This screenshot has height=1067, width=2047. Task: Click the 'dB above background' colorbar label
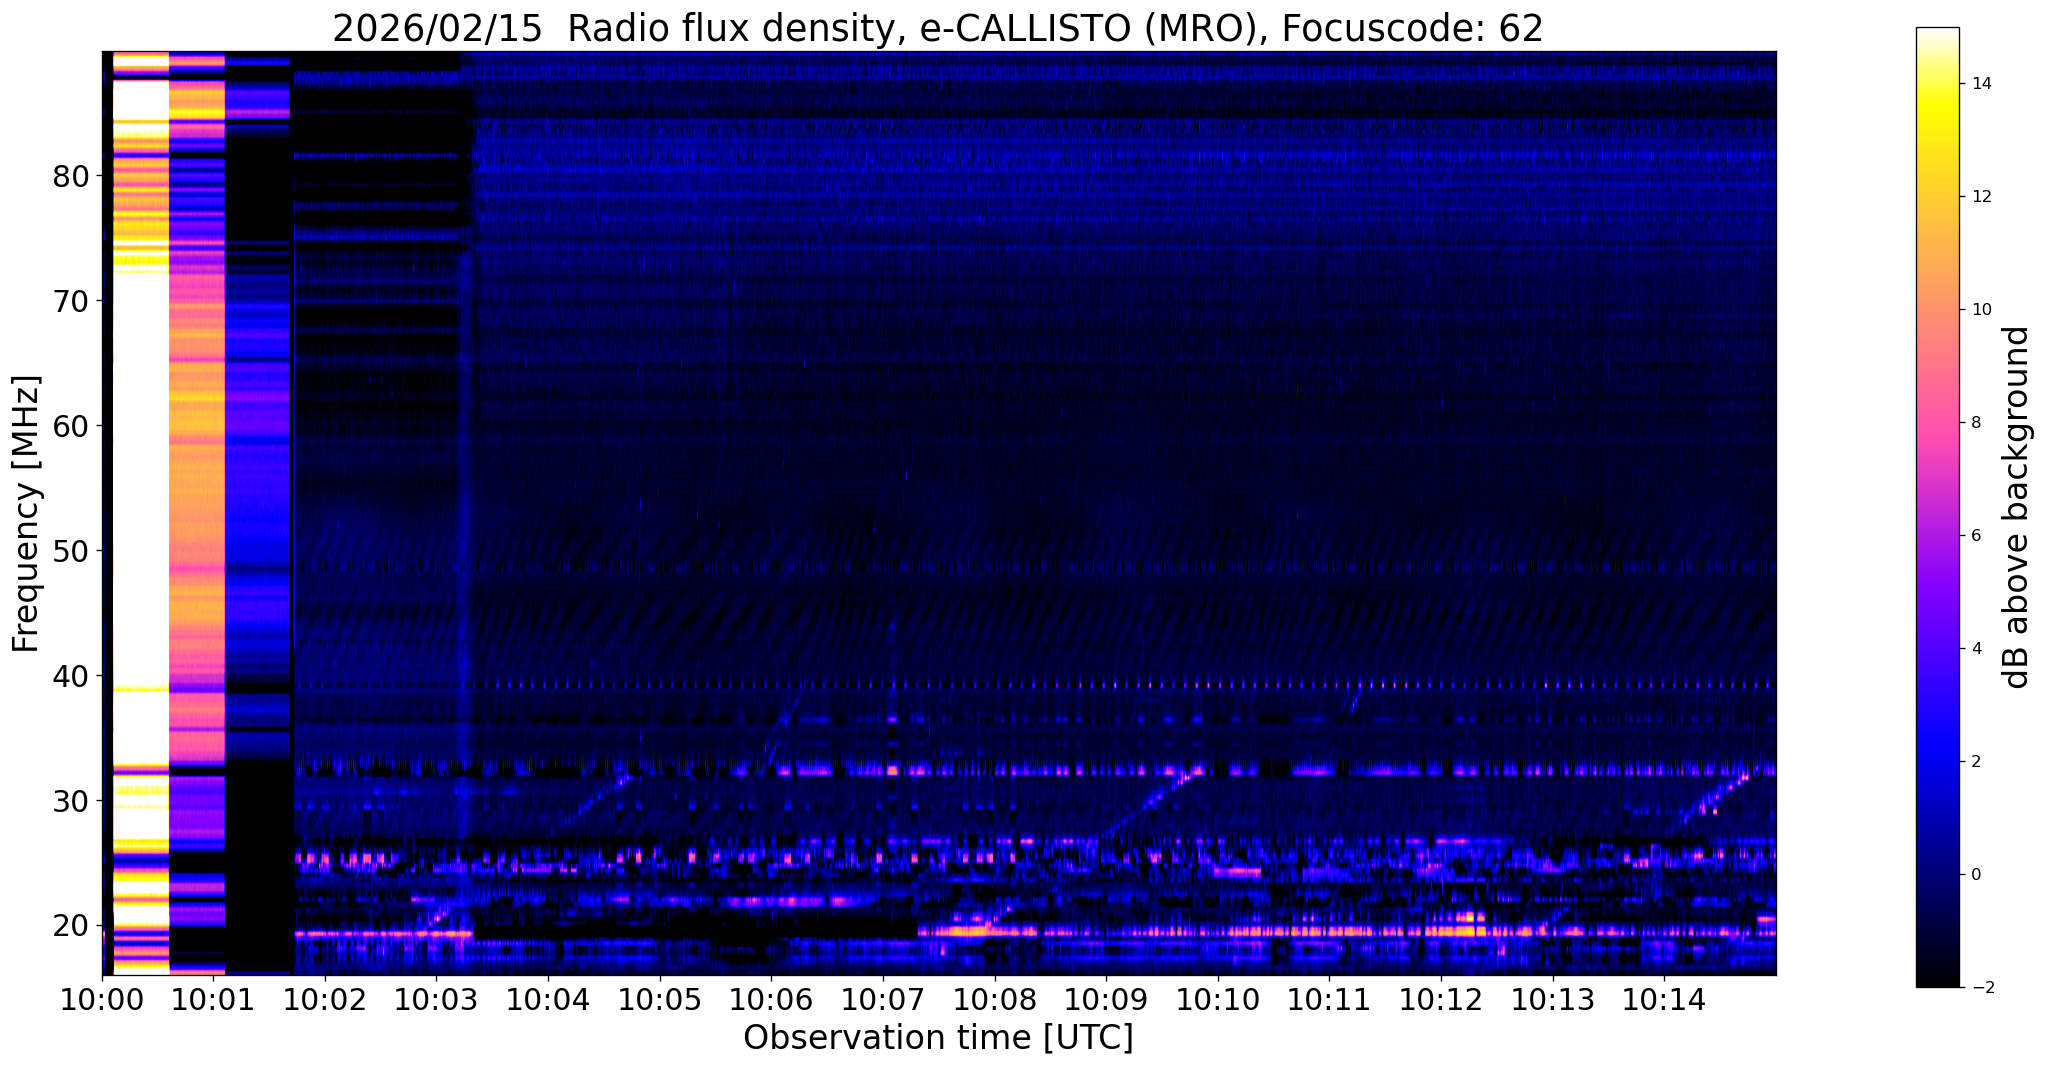[2017, 507]
